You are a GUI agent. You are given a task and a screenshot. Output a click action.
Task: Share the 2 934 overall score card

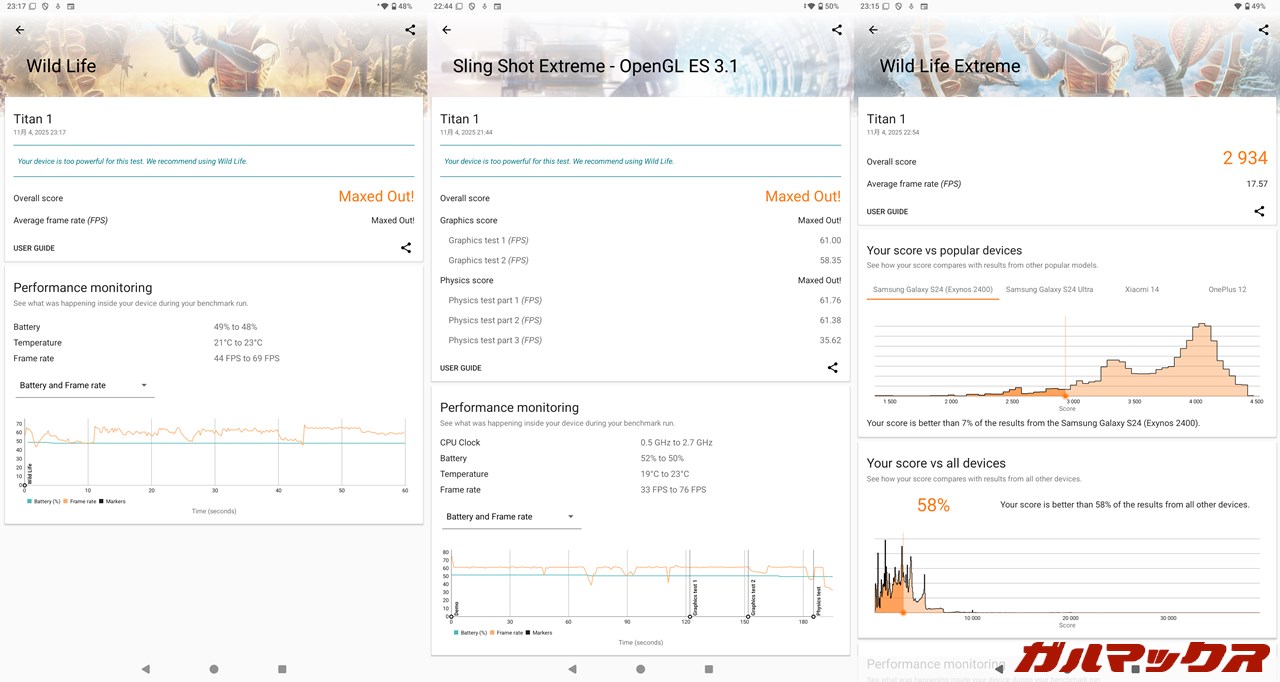pyautogui.click(x=1259, y=211)
